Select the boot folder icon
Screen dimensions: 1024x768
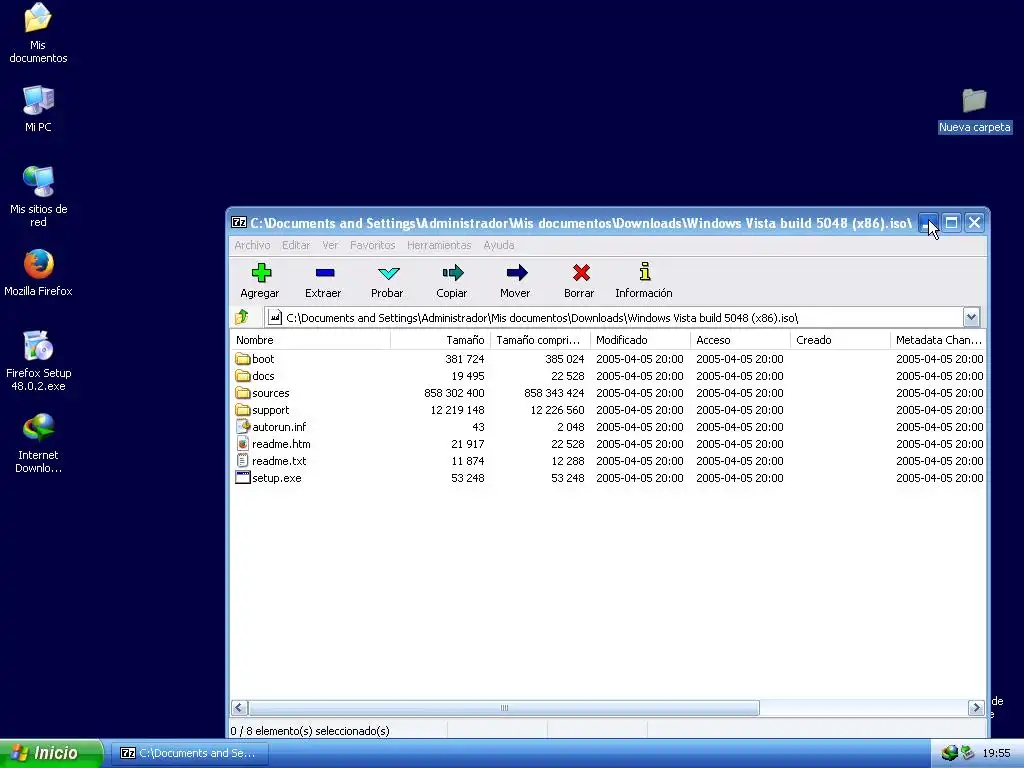[x=243, y=359]
